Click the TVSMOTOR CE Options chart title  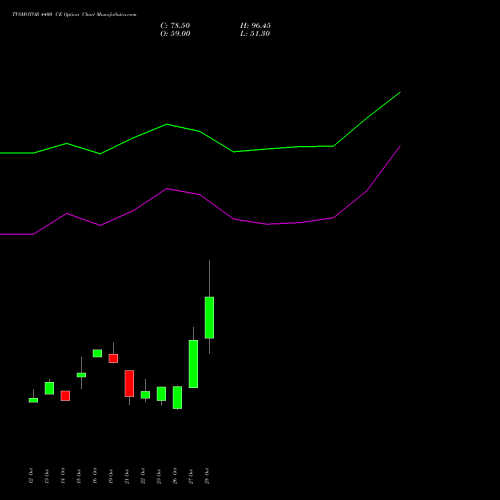tap(74, 15)
